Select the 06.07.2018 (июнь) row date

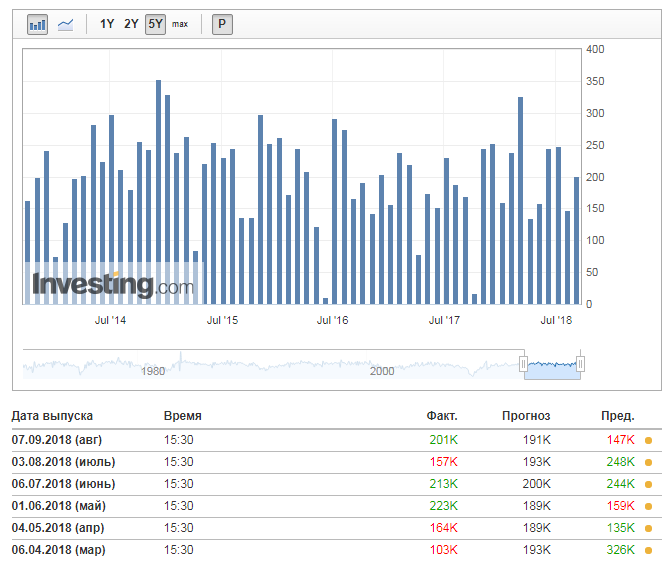(63, 484)
